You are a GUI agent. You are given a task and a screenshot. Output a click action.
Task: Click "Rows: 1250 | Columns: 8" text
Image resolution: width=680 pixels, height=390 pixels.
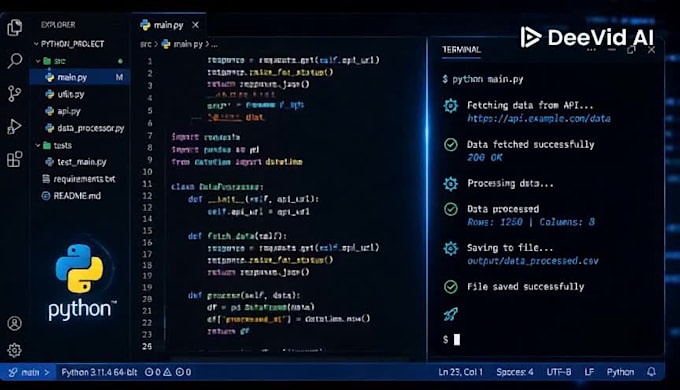(x=531, y=222)
